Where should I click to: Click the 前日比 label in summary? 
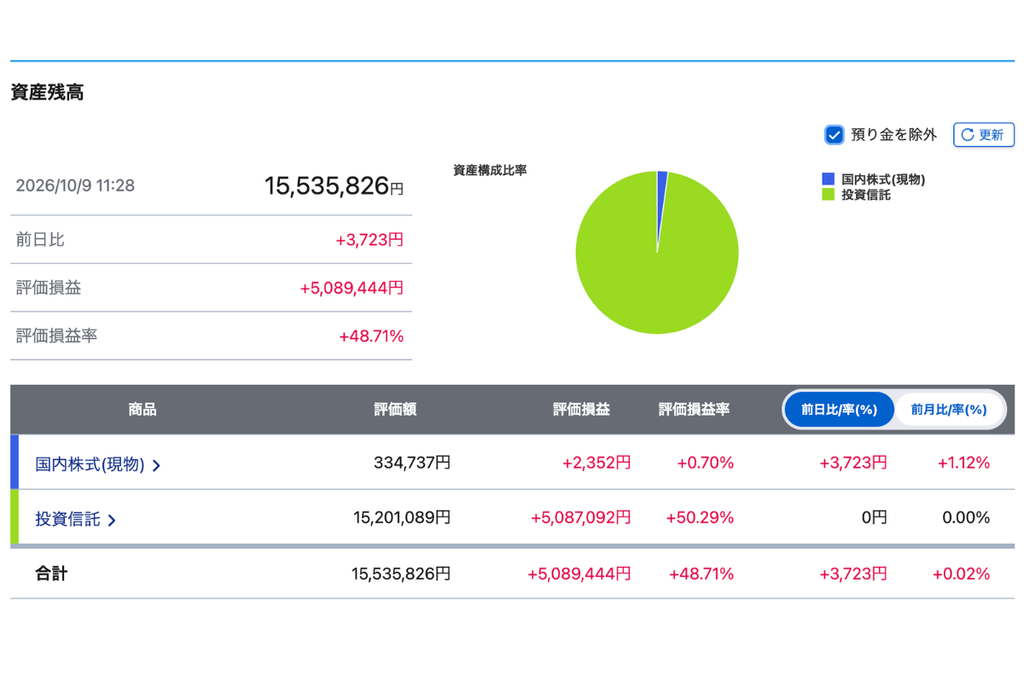pos(40,240)
